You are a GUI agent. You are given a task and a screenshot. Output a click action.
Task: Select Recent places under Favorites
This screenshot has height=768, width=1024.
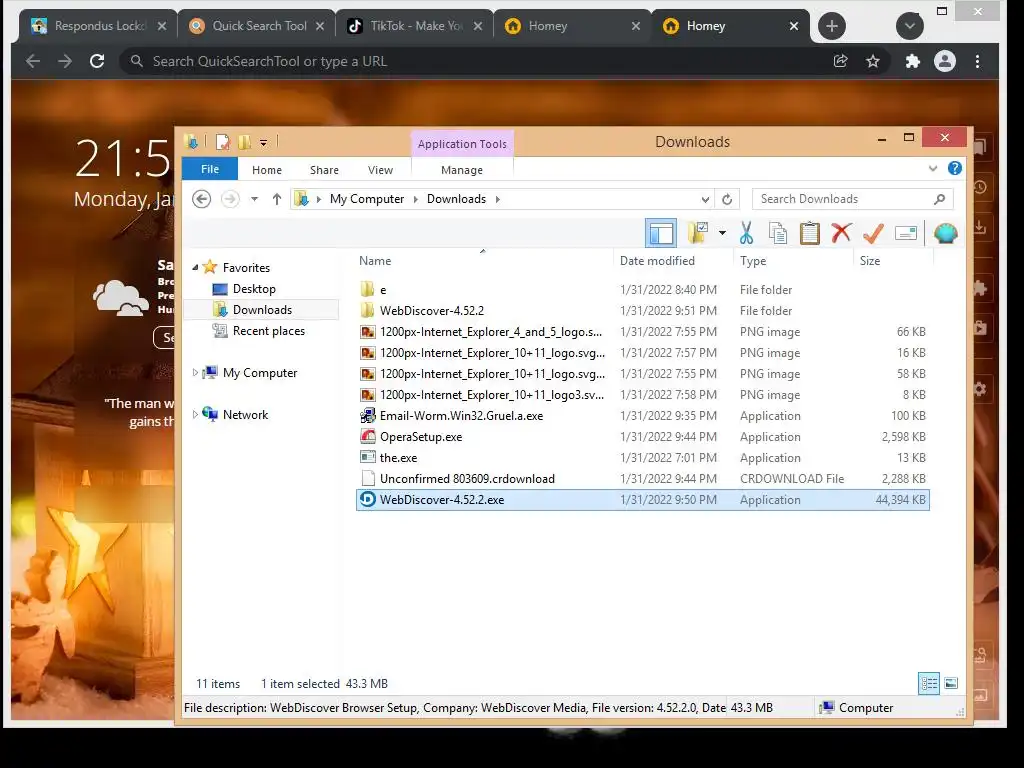click(268, 330)
